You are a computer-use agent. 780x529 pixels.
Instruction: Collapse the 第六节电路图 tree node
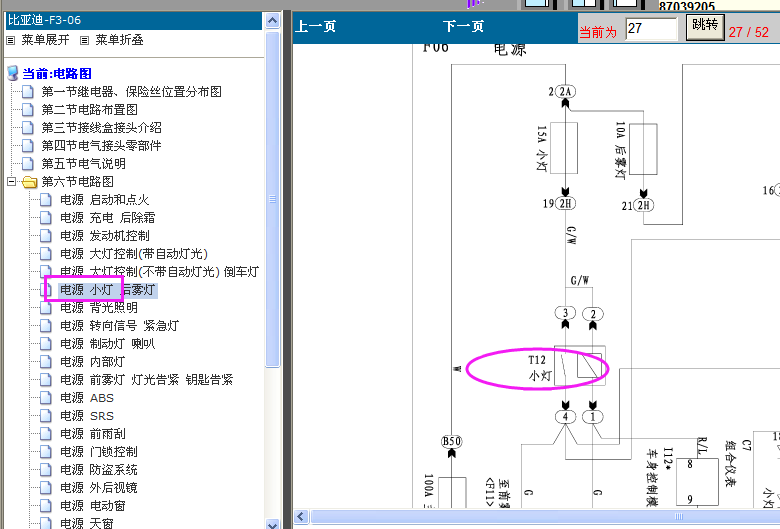(x=11, y=182)
